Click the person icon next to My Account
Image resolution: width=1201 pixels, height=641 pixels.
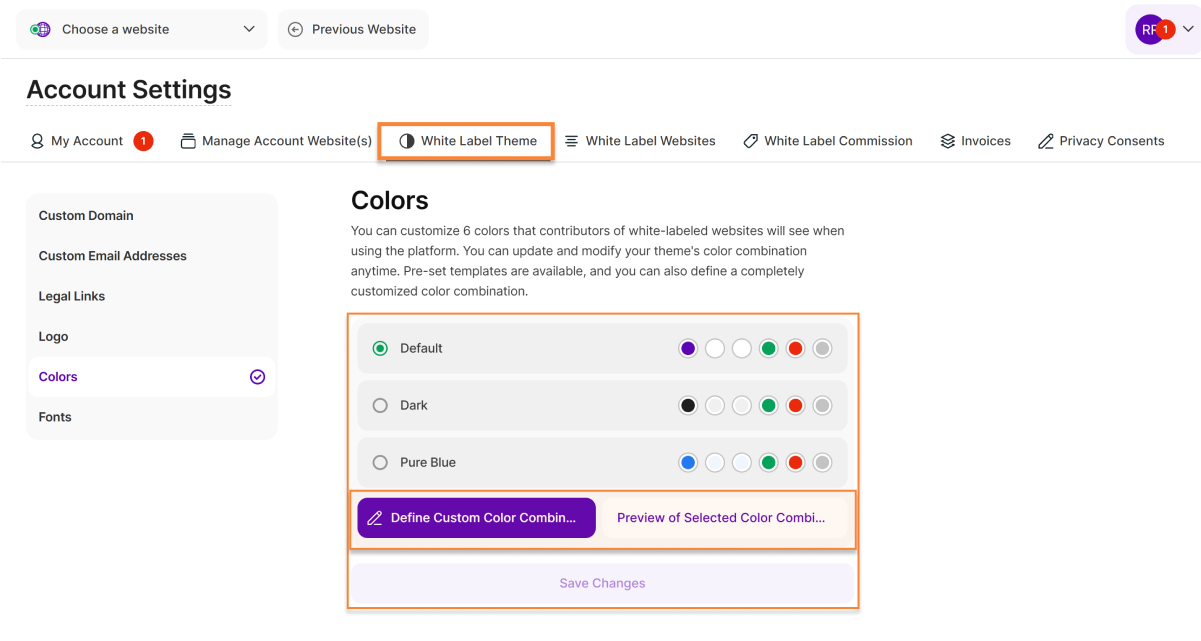[x=37, y=142]
